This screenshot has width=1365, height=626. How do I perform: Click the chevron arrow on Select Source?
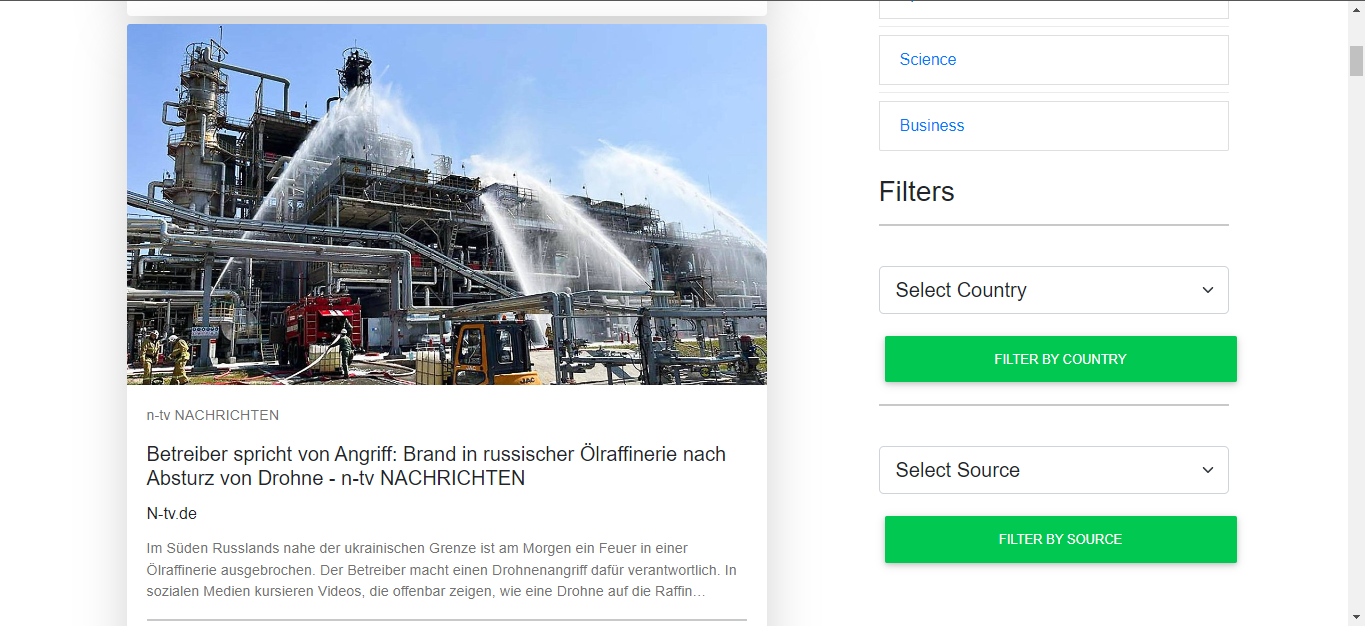1208,470
